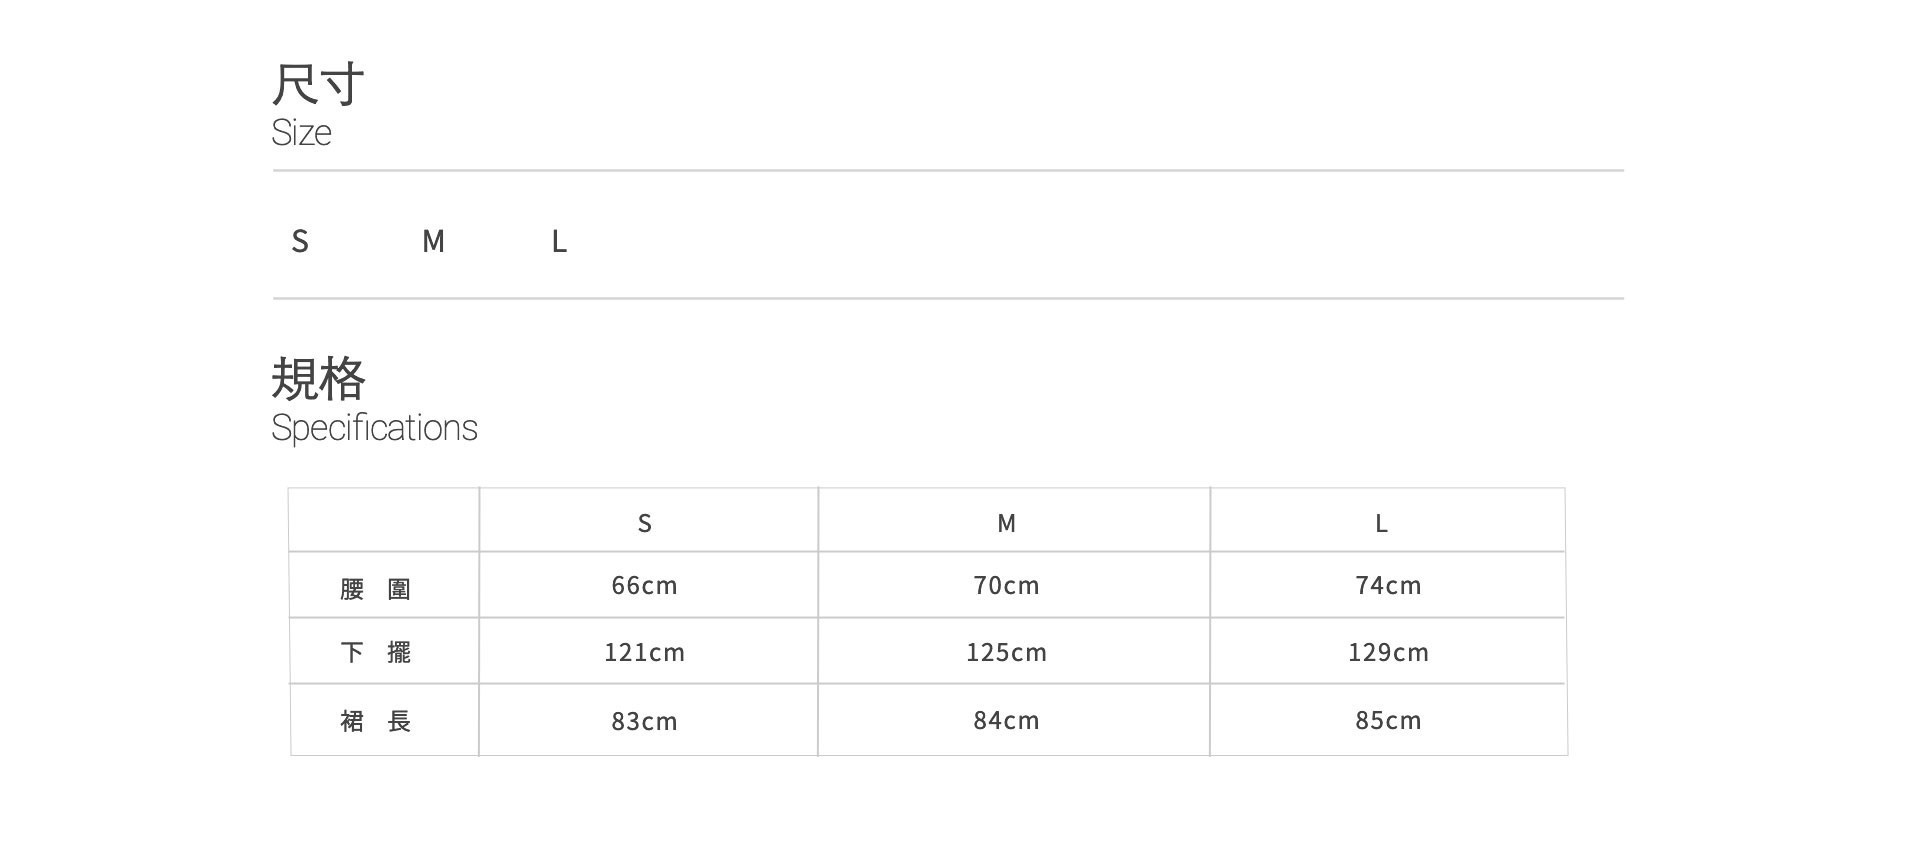Click the S column header in the table
The width and height of the screenshot is (1920, 866).
coord(645,523)
